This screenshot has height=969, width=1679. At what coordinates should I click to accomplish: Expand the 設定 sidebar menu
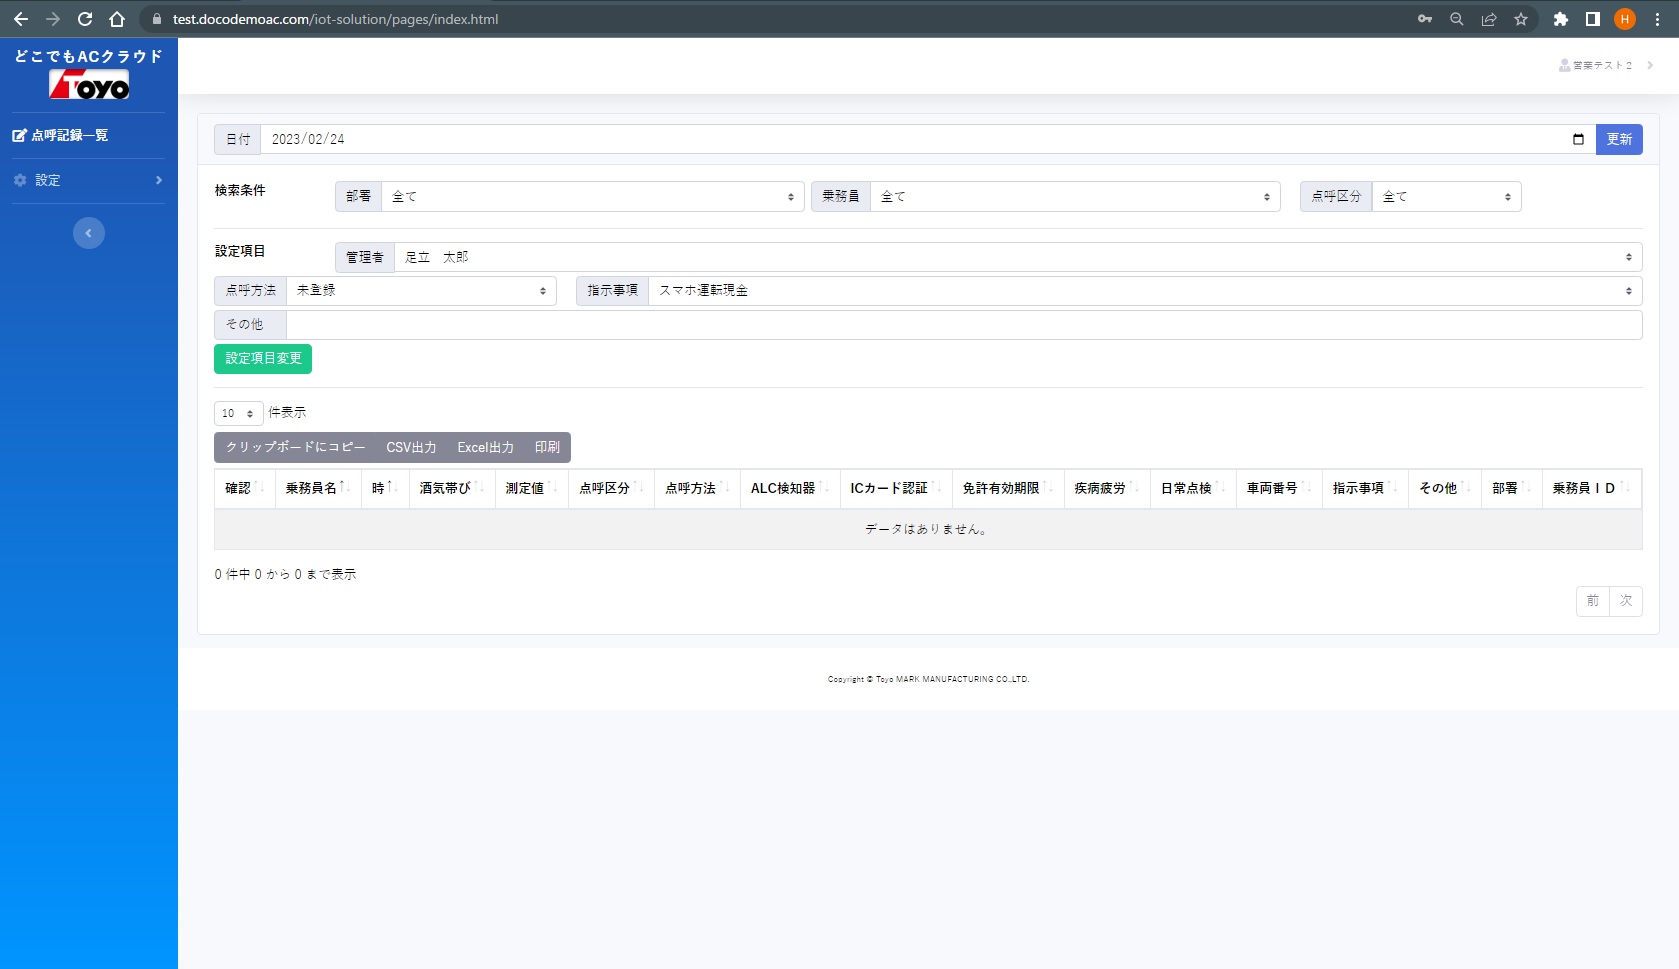click(88, 180)
